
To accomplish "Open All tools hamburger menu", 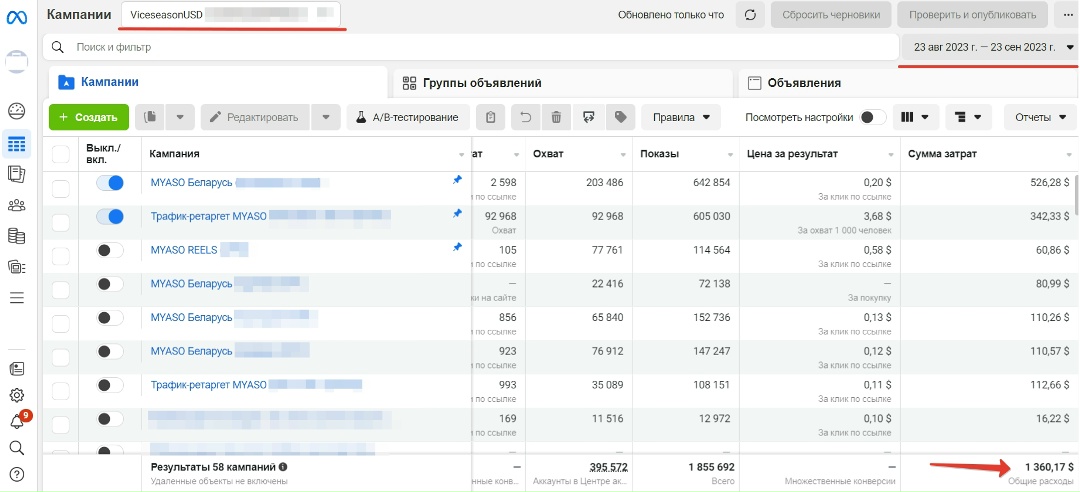I will (17, 298).
